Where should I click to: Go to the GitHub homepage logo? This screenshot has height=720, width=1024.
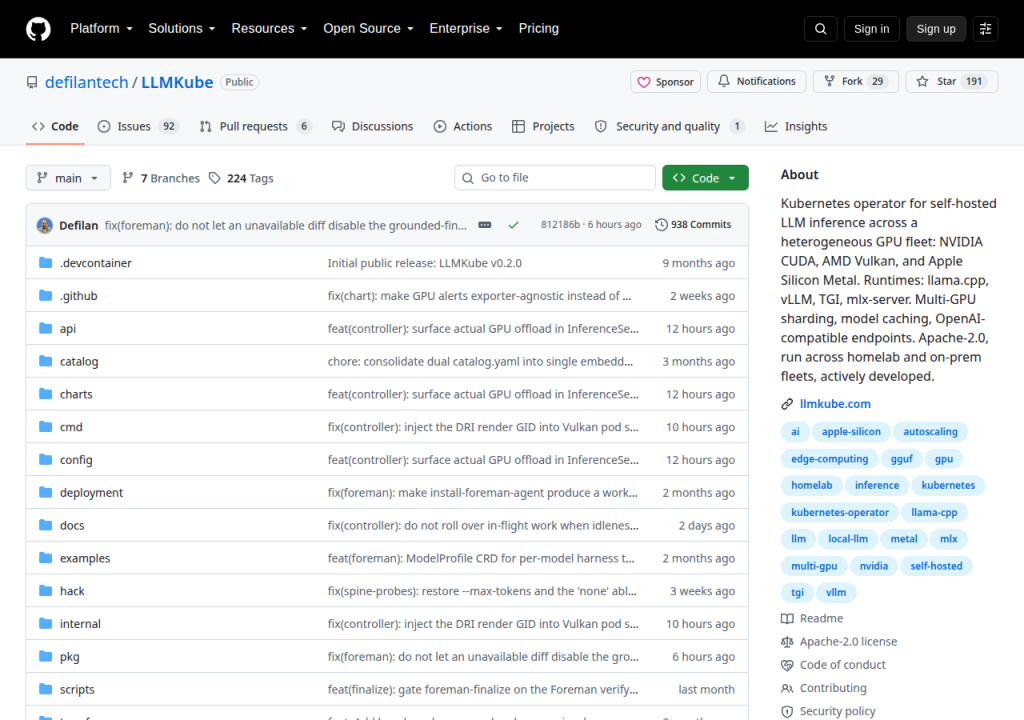click(38, 29)
